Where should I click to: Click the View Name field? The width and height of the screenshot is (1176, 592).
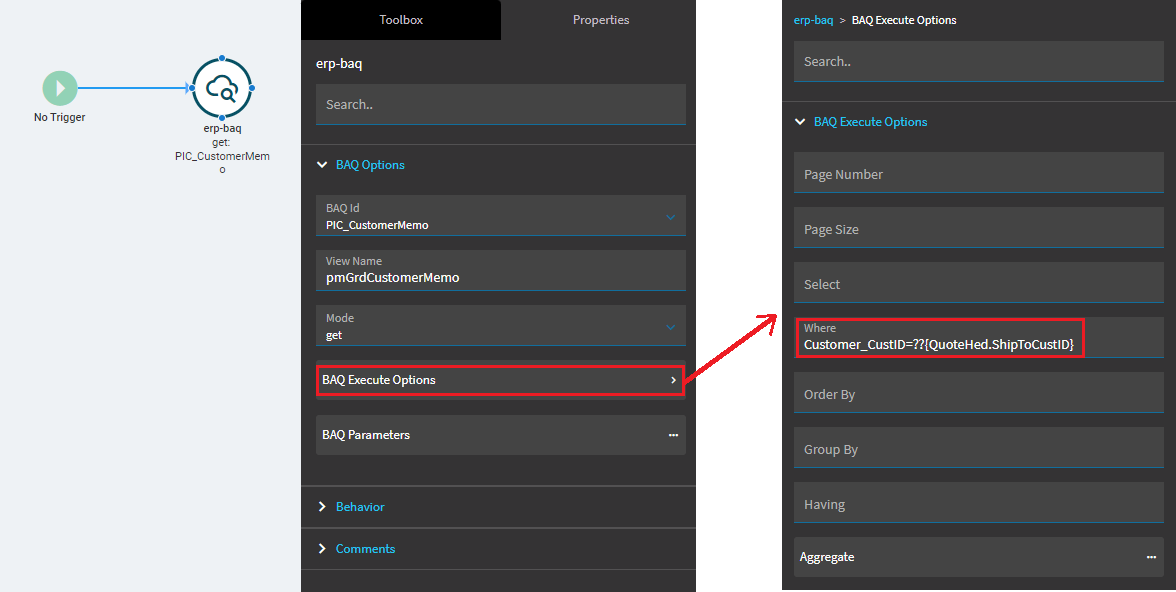[x=501, y=270]
